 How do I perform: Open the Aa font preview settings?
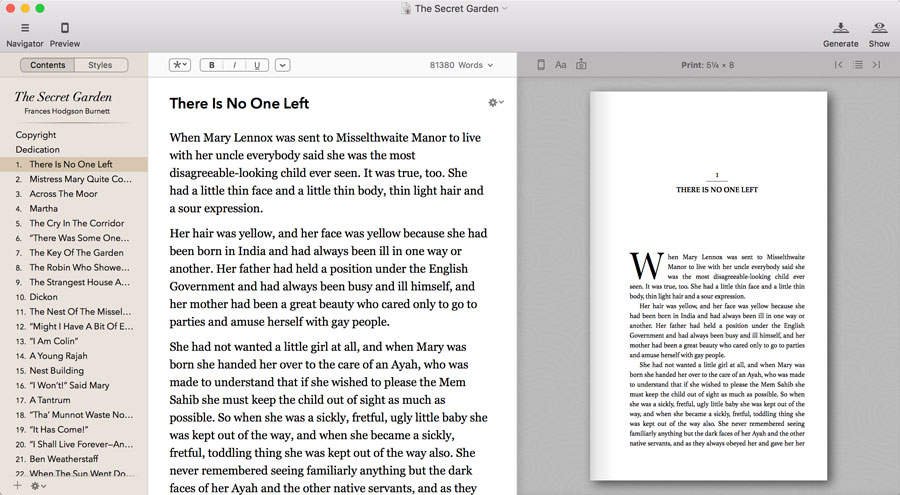(561, 65)
